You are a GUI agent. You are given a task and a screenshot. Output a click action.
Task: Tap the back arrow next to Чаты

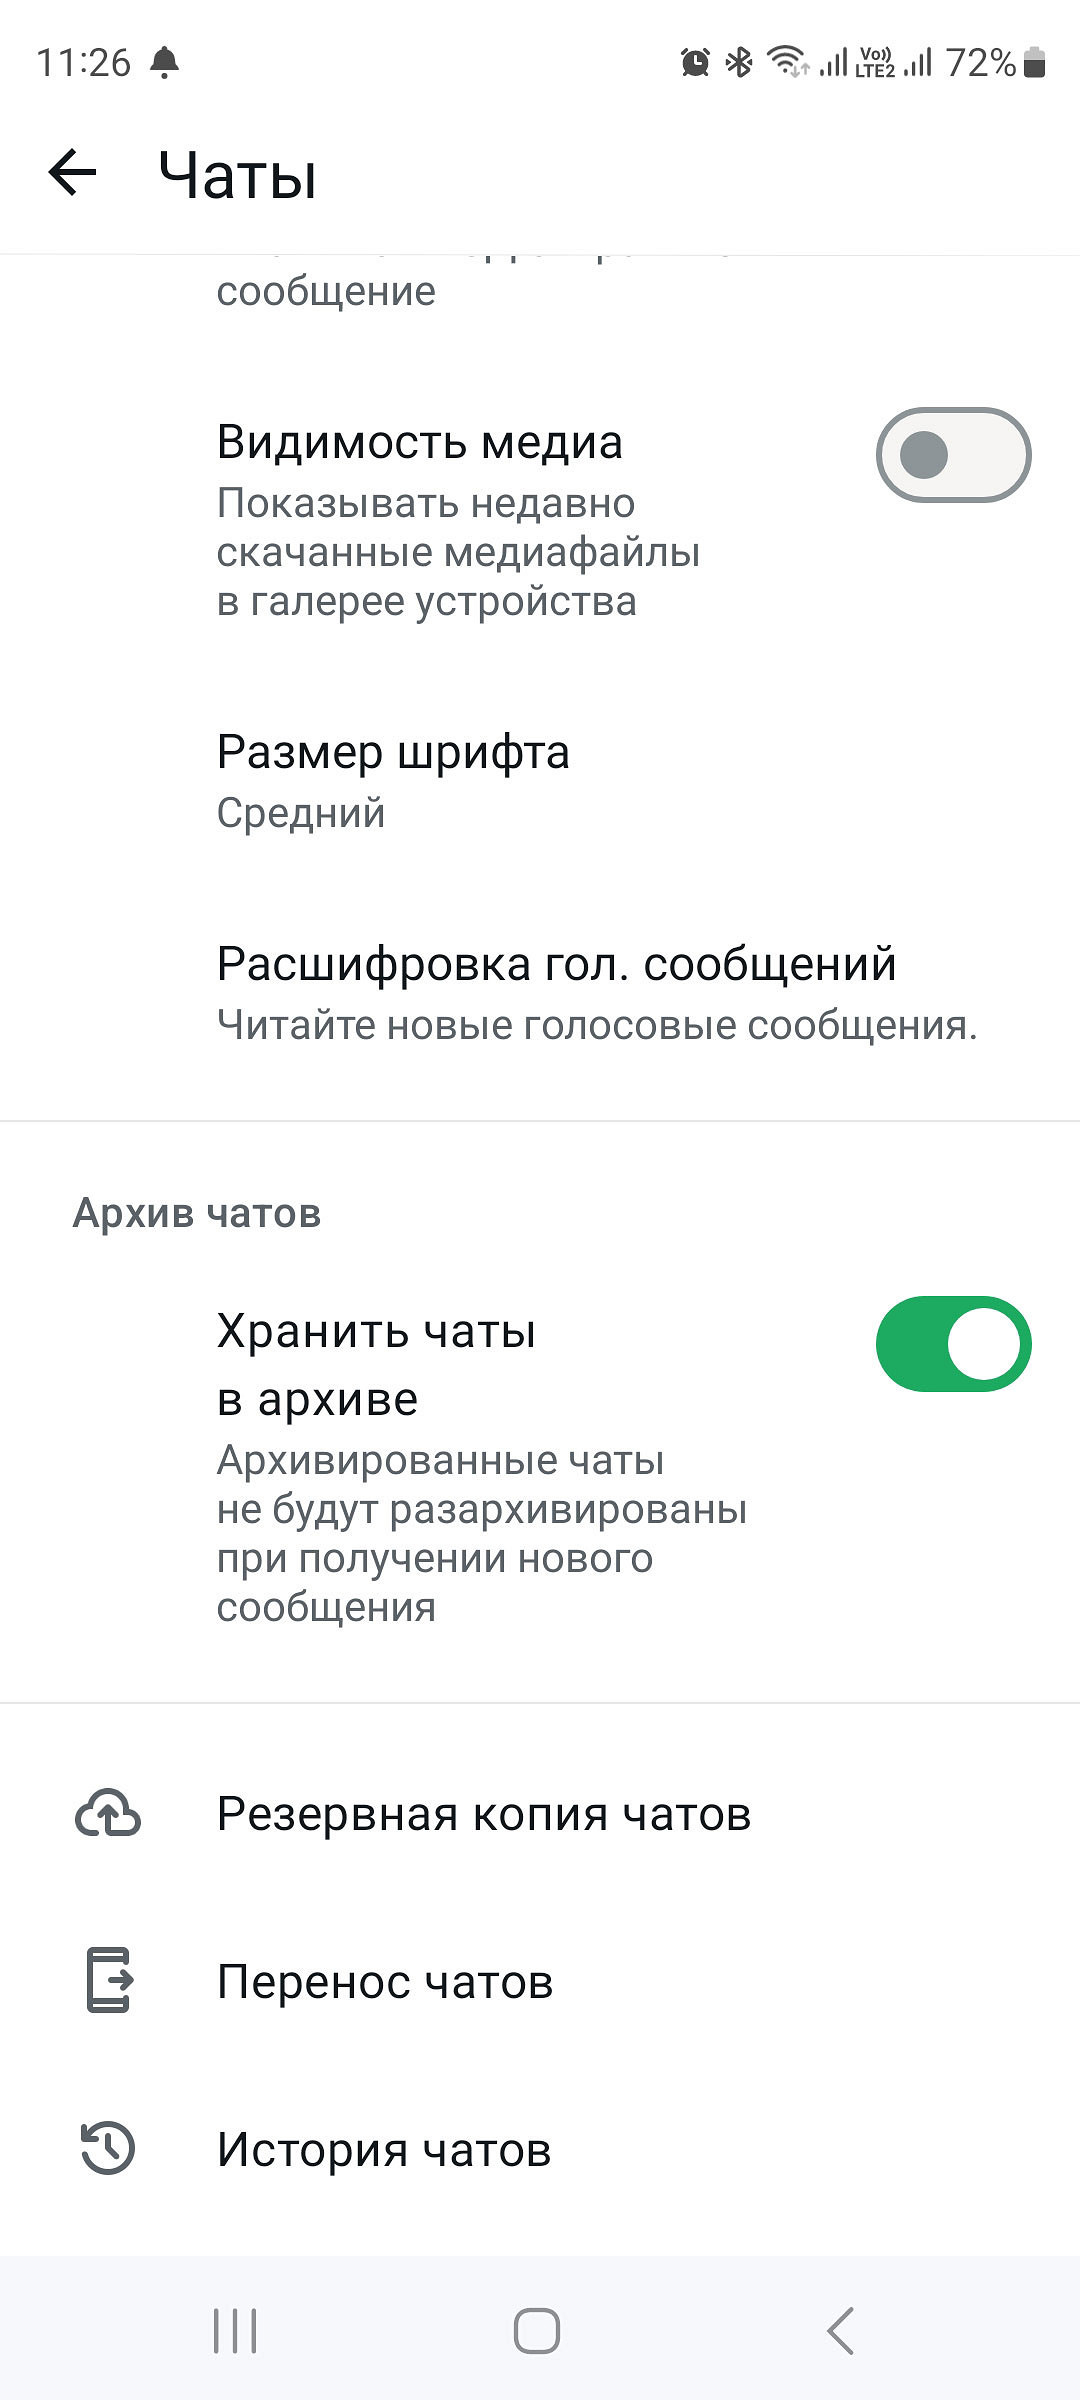(73, 173)
